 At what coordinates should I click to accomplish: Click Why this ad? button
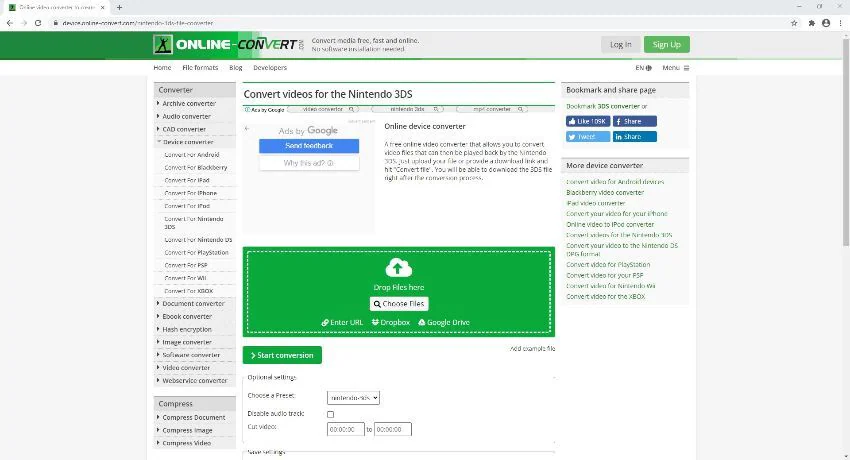[x=309, y=163]
